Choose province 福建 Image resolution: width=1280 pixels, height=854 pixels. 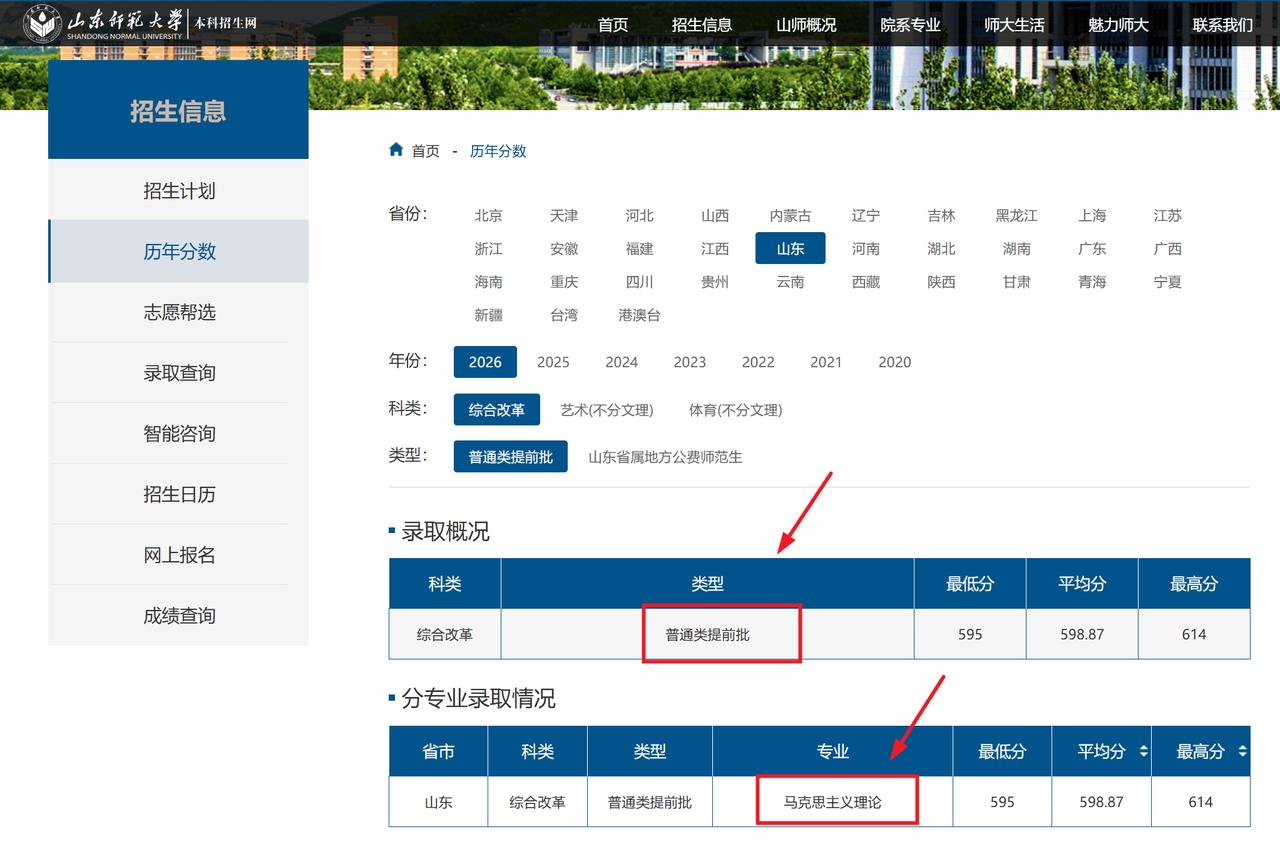[640, 248]
